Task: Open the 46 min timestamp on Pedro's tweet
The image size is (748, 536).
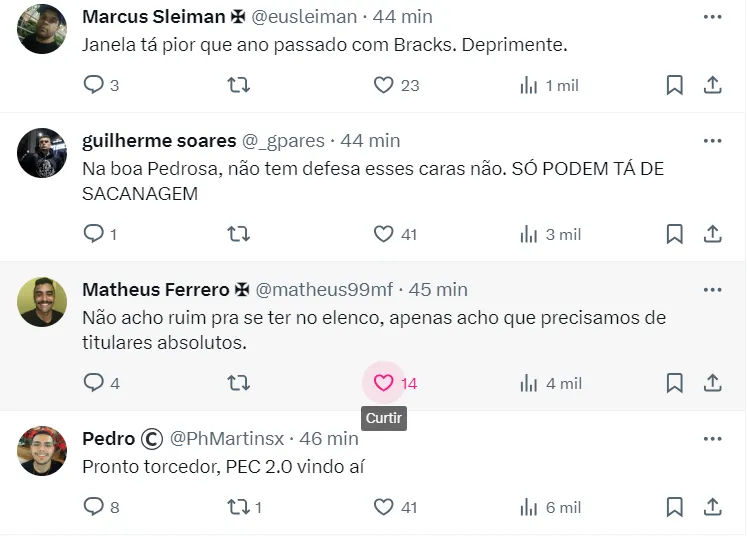Action: click(x=328, y=439)
